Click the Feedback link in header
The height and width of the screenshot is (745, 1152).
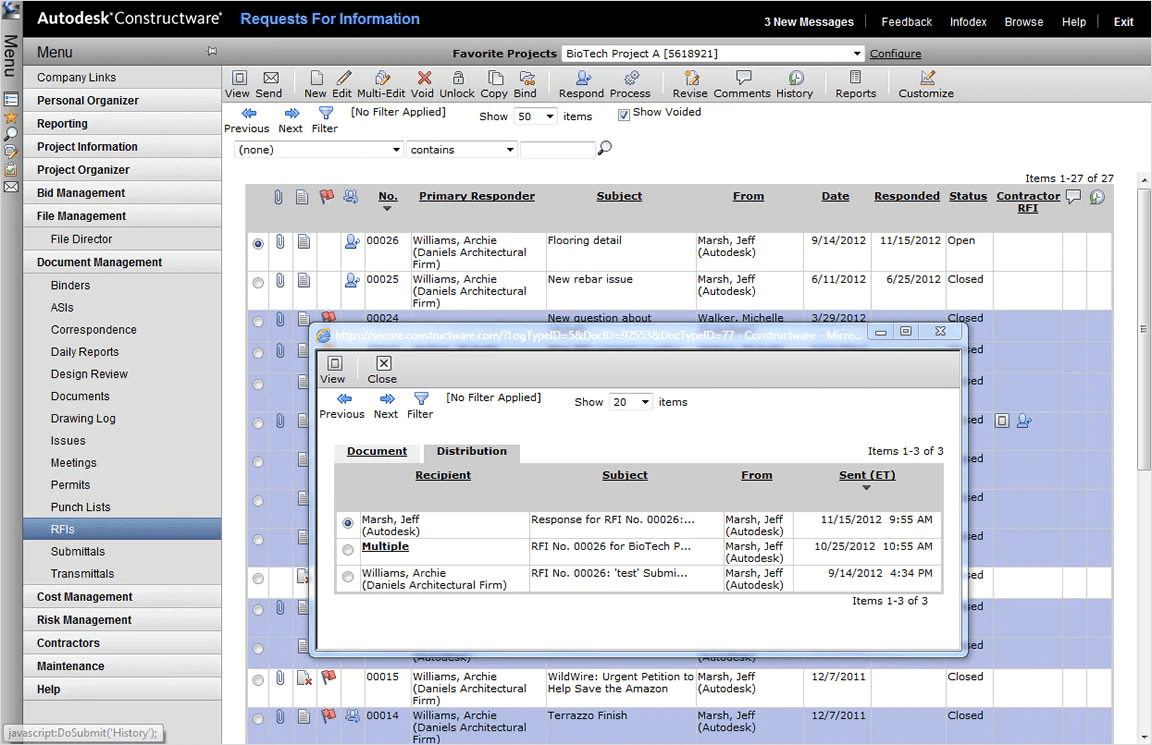906,22
